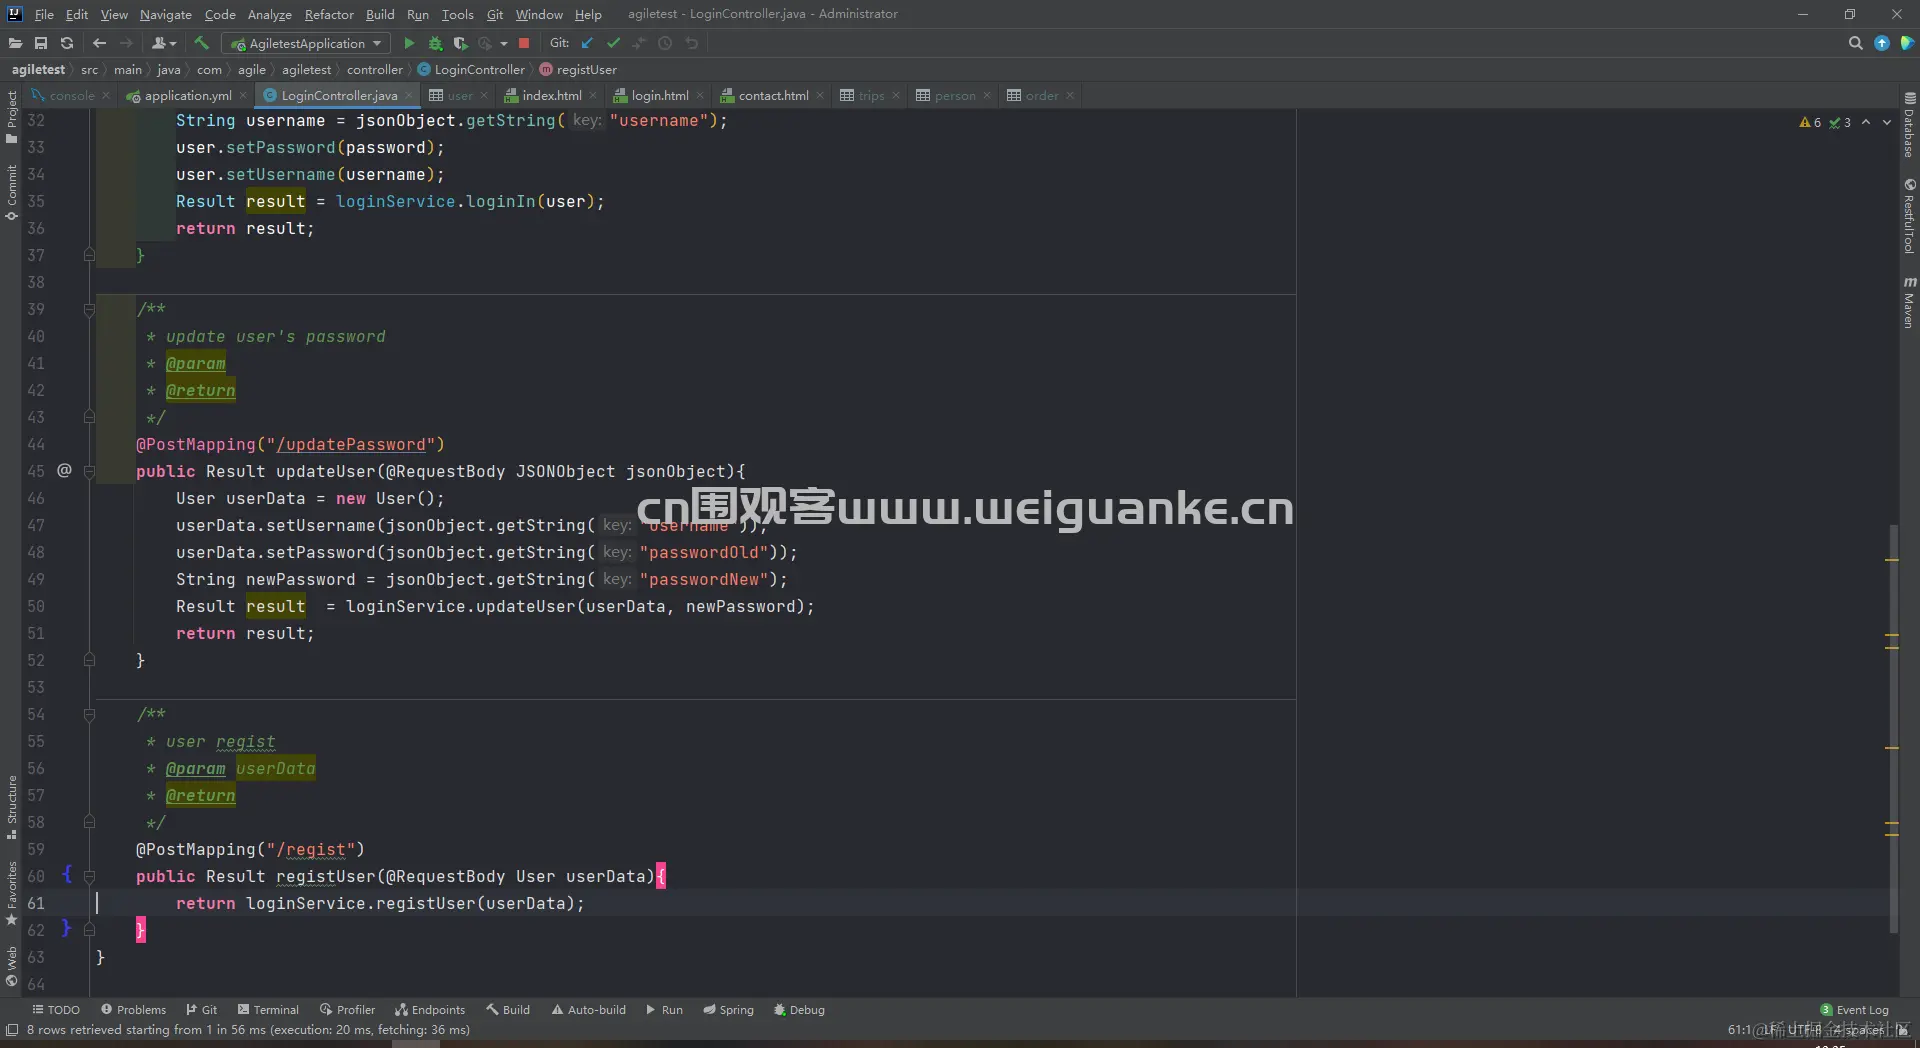Open the Terminal tool window
The width and height of the screenshot is (1920, 1048).
(x=268, y=1010)
